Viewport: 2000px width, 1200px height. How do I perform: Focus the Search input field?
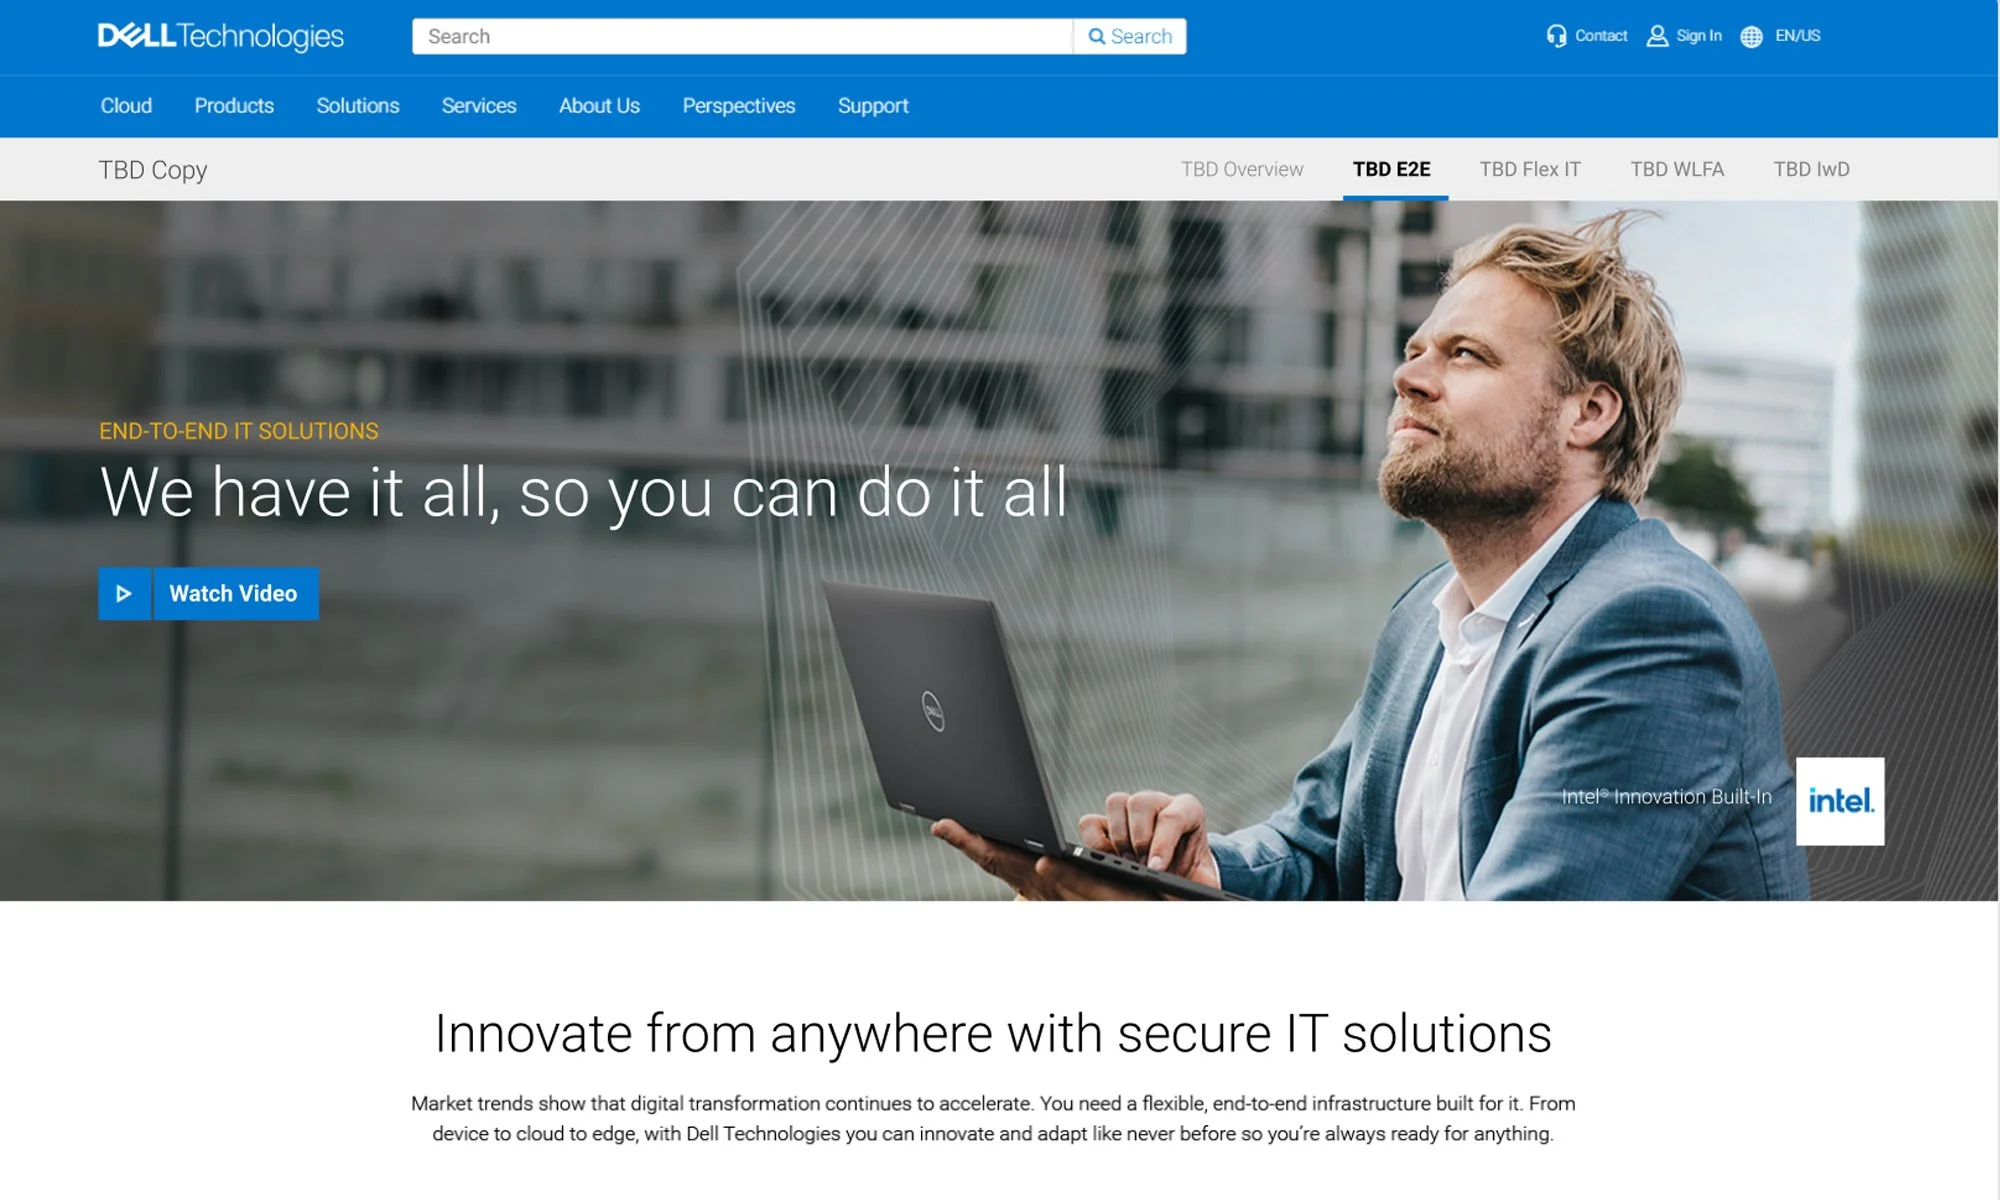pyautogui.click(x=742, y=36)
